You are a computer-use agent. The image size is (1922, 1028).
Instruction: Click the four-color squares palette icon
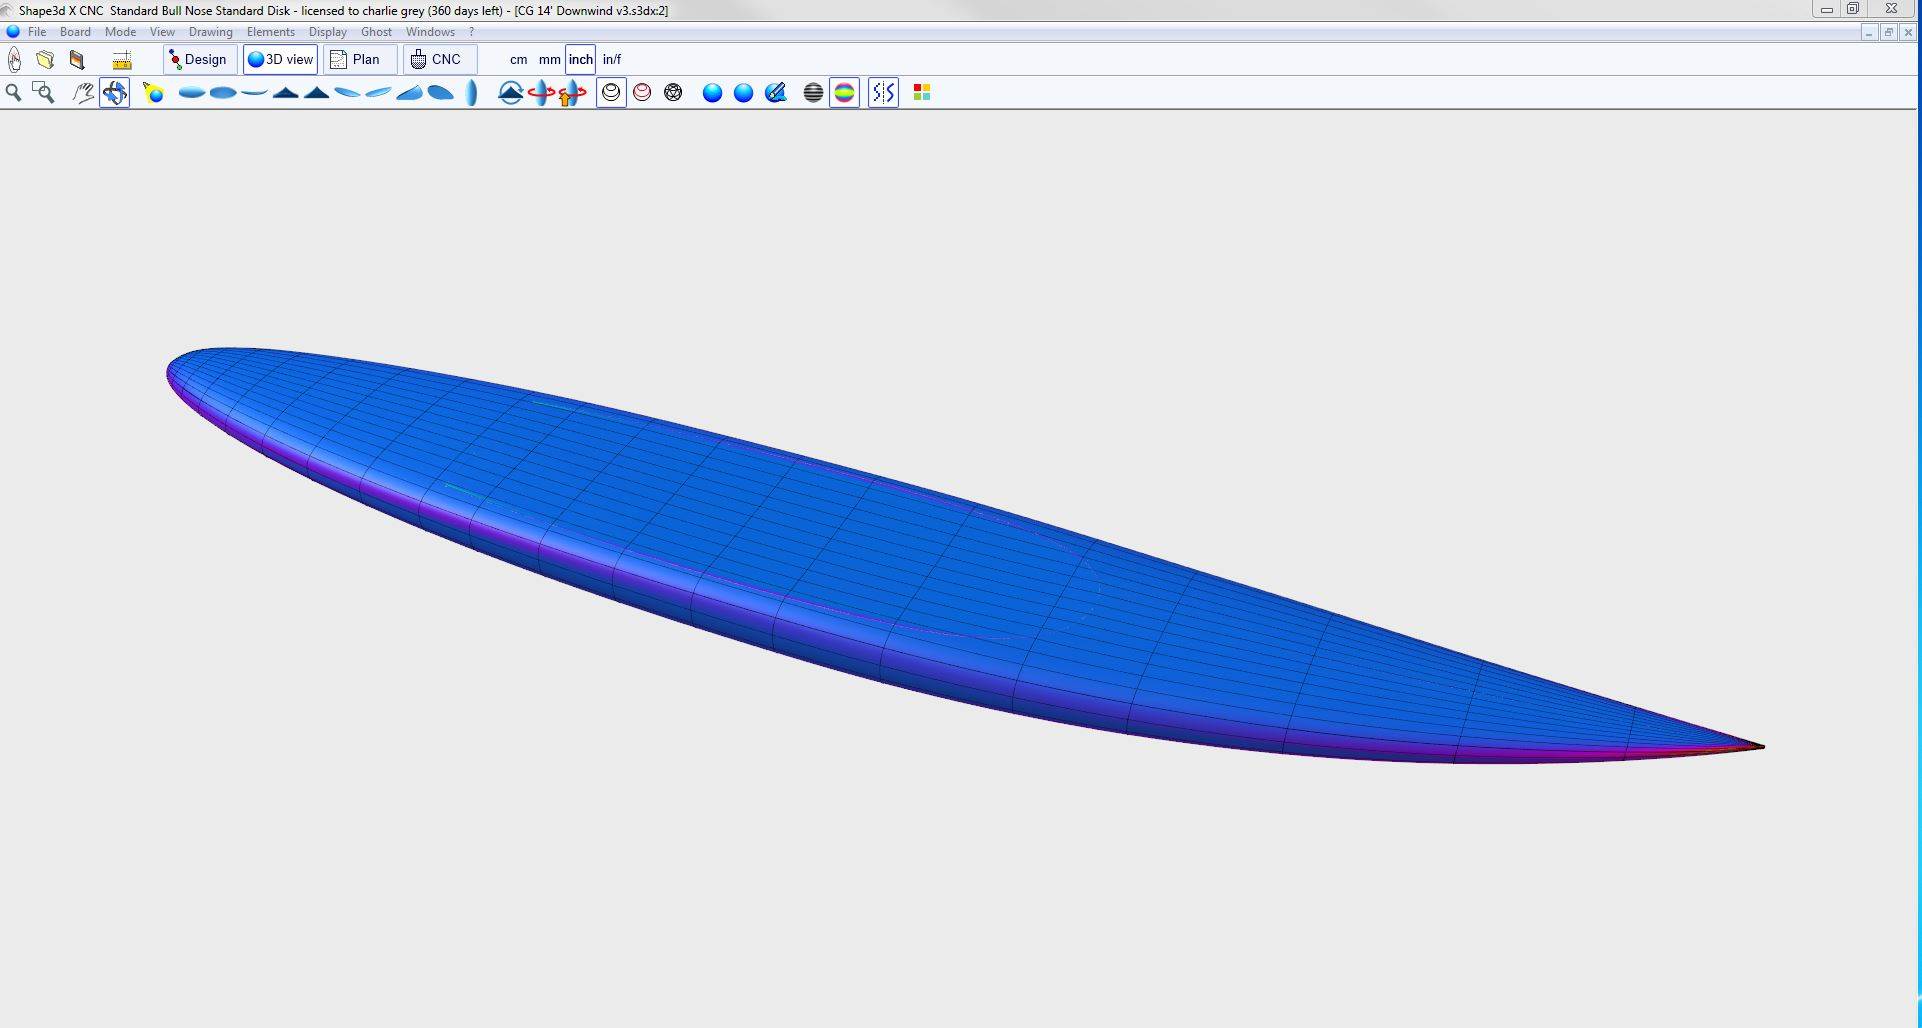(922, 93)
